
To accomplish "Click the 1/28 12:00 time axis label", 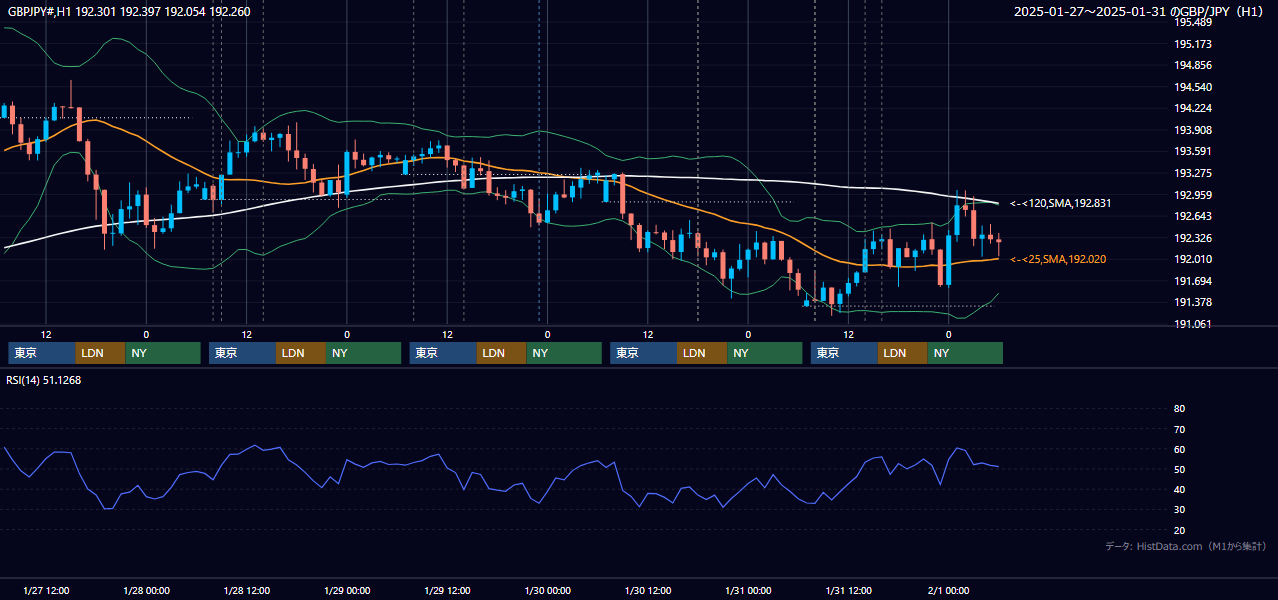I will pos(246,591).
